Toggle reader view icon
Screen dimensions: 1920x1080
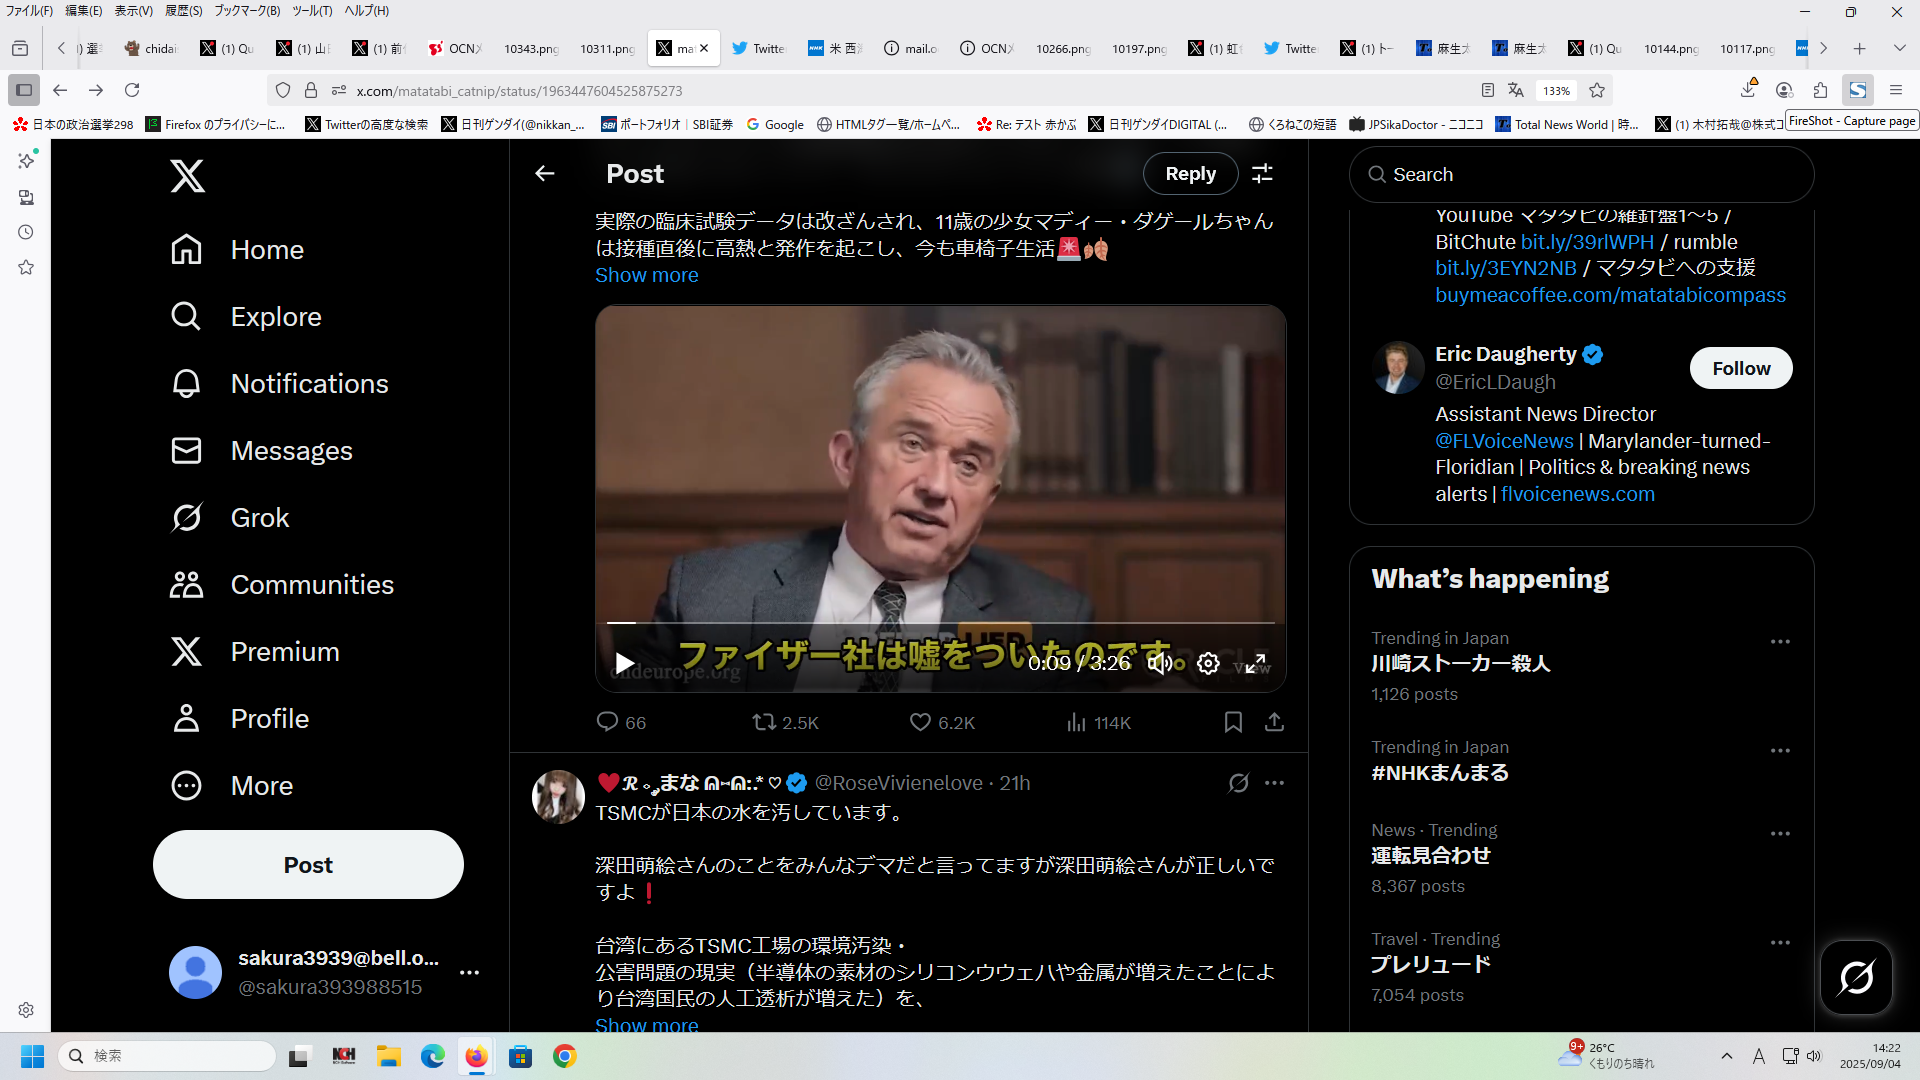[1488, 90]
